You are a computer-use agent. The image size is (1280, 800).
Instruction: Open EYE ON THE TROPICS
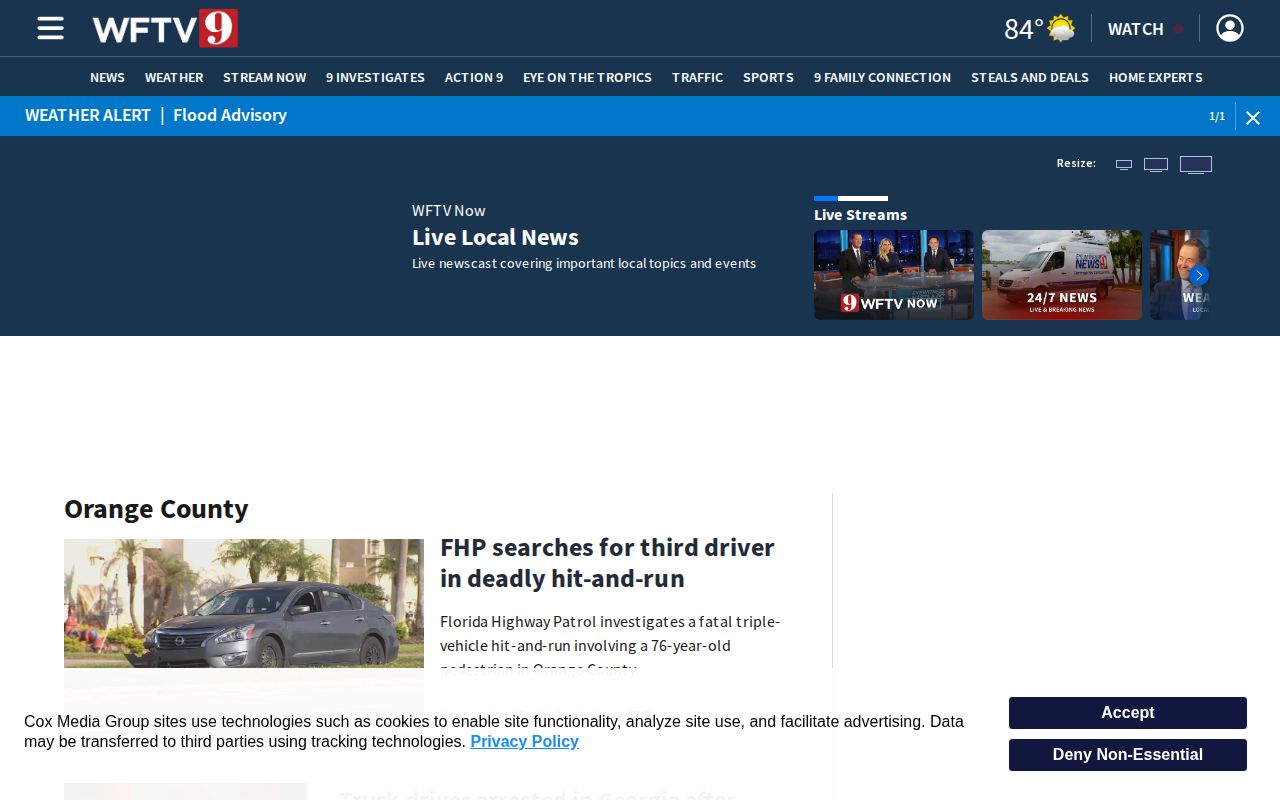[587, 77]
